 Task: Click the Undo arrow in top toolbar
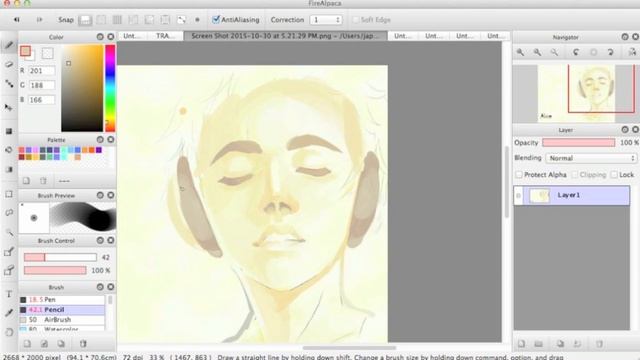[x=17, y=20]
